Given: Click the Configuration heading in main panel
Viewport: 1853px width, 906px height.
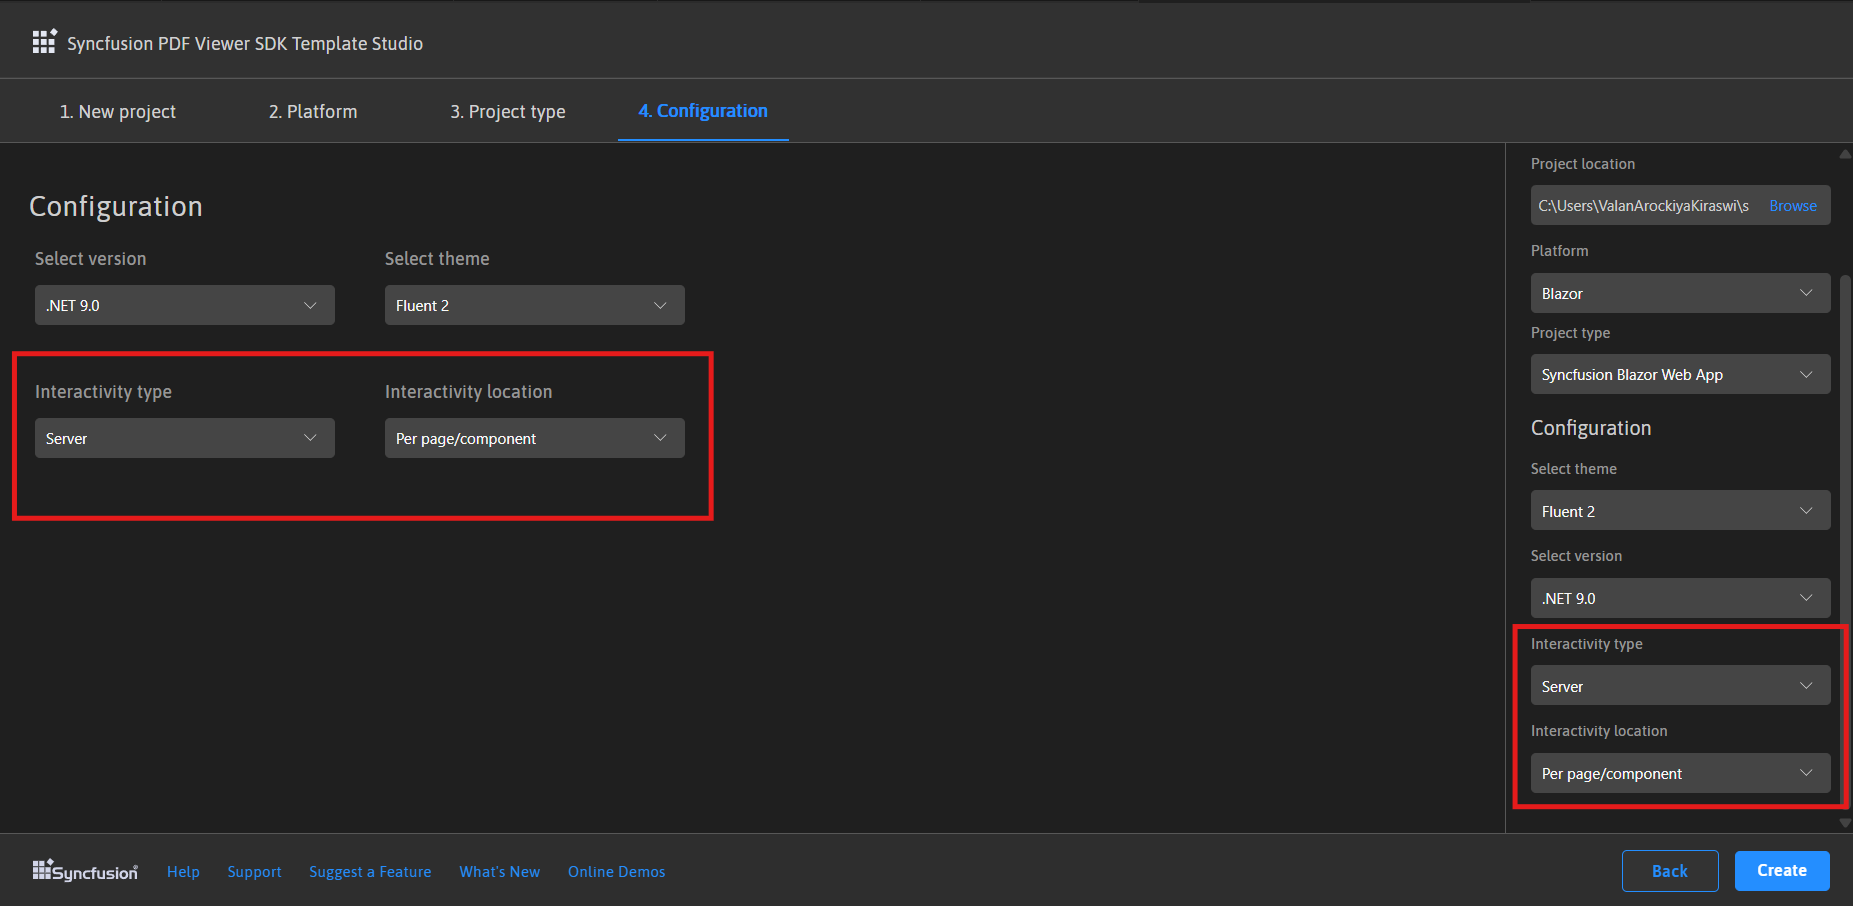Looking at the screenshot, I should click(116, 206).
